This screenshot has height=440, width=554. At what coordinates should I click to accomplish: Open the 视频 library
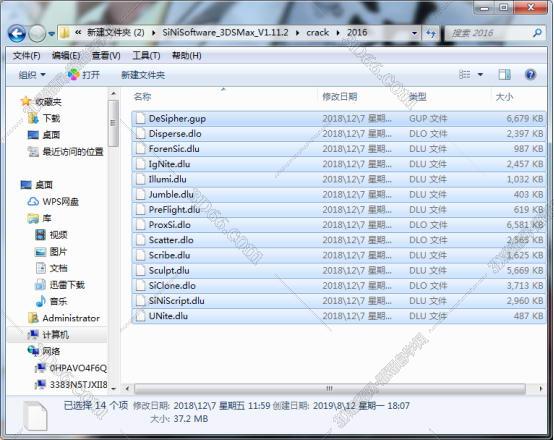(51, 235)
